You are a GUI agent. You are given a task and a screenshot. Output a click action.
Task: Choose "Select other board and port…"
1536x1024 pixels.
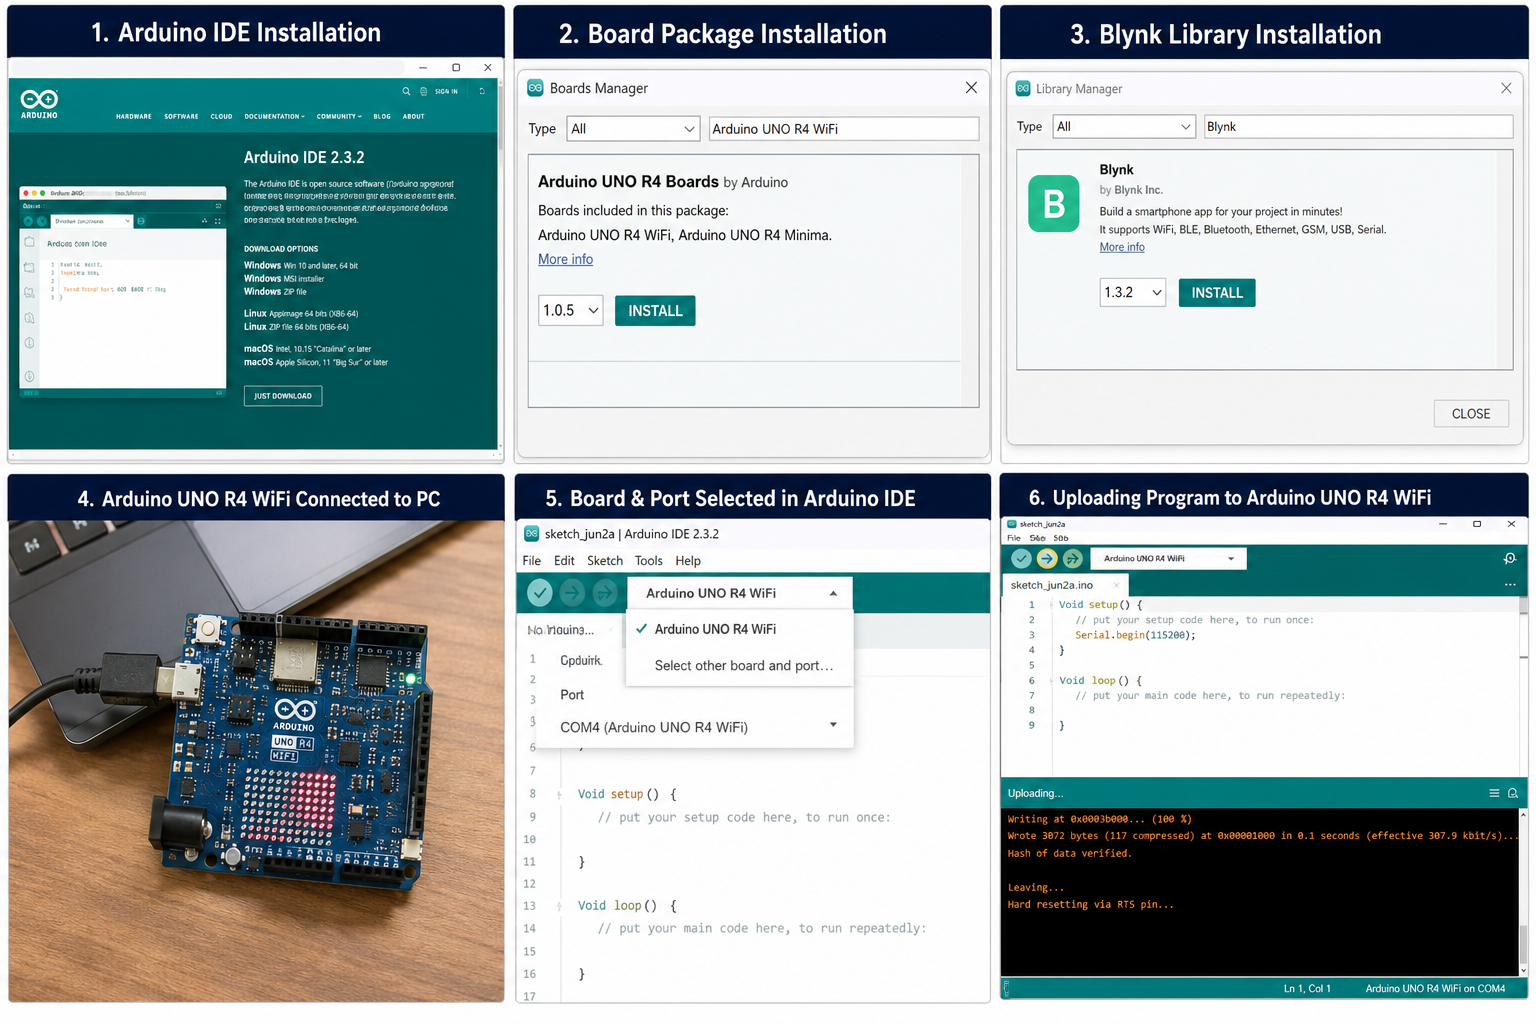tap(739, 666)
